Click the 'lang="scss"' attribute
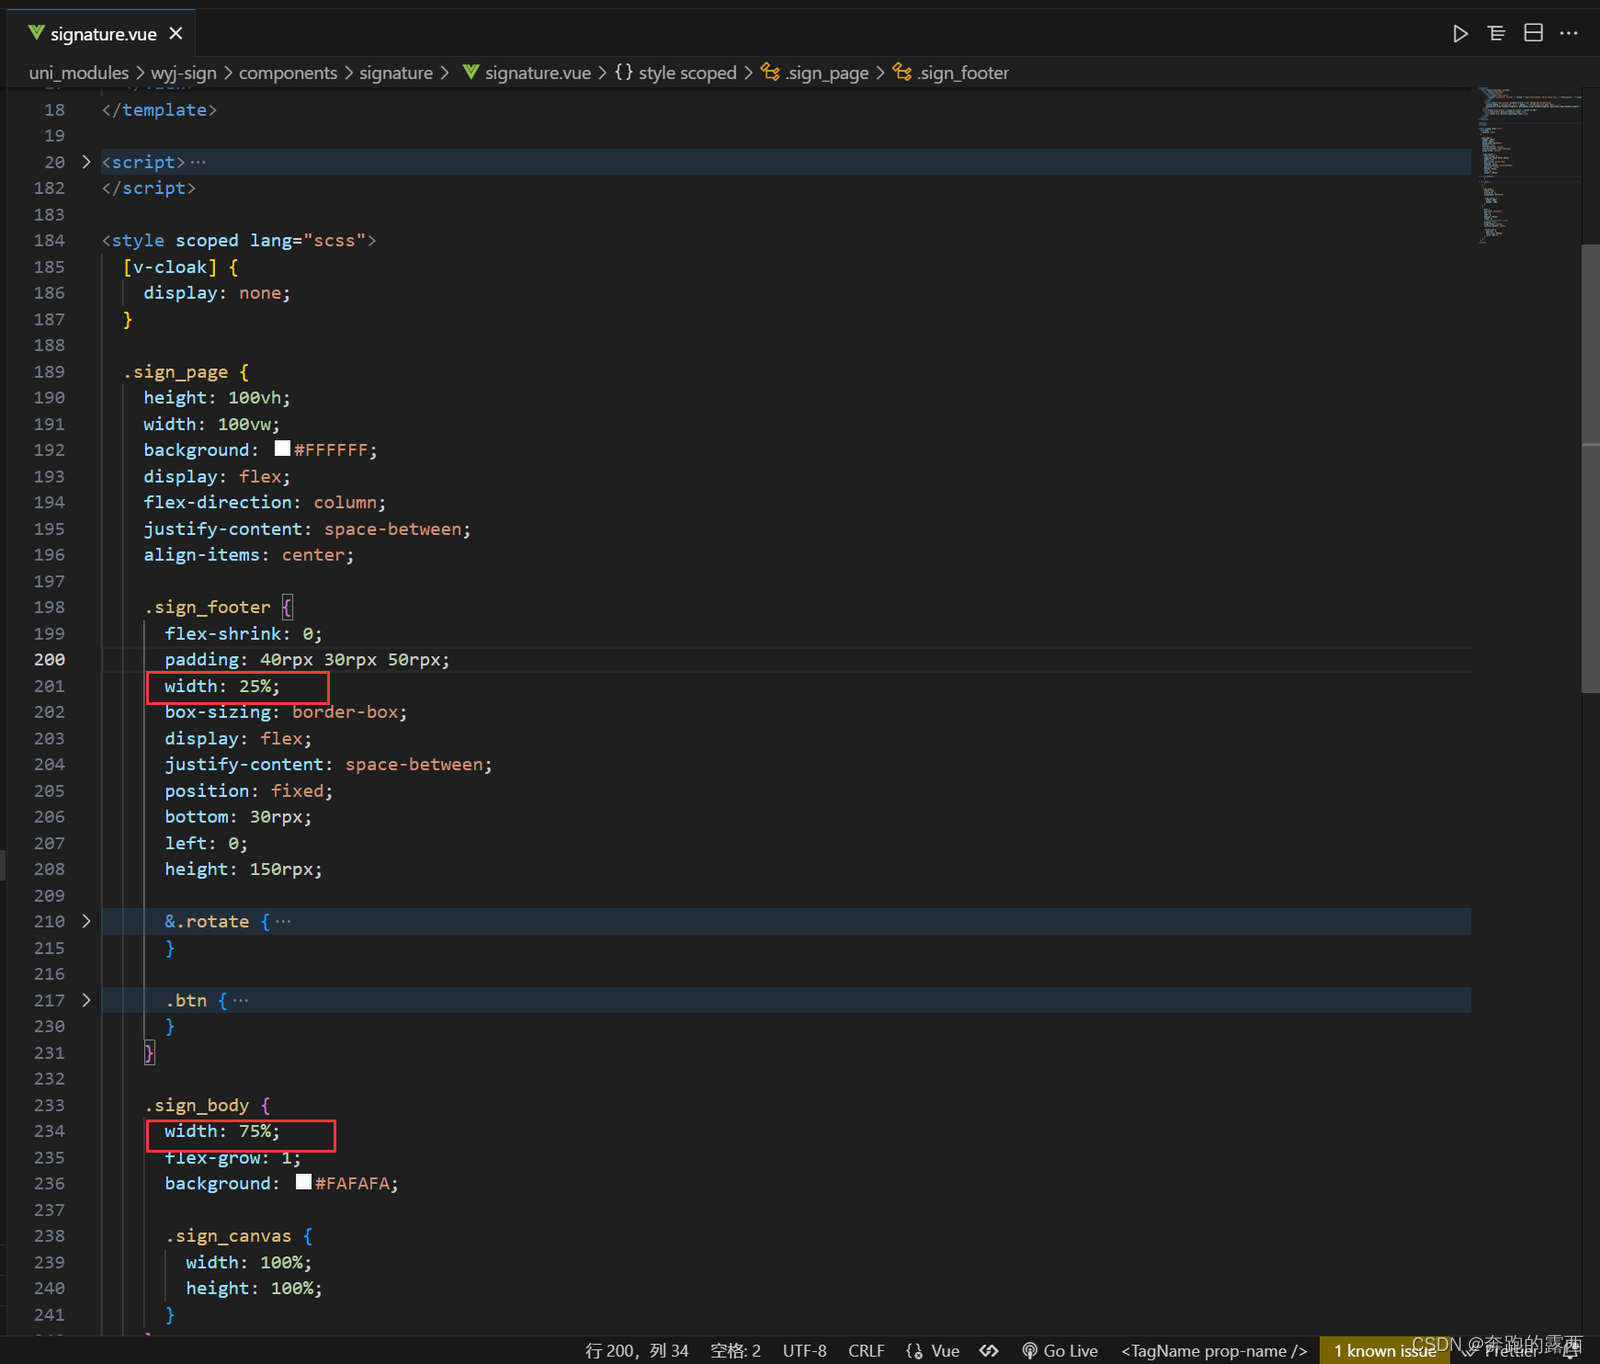 308,240
